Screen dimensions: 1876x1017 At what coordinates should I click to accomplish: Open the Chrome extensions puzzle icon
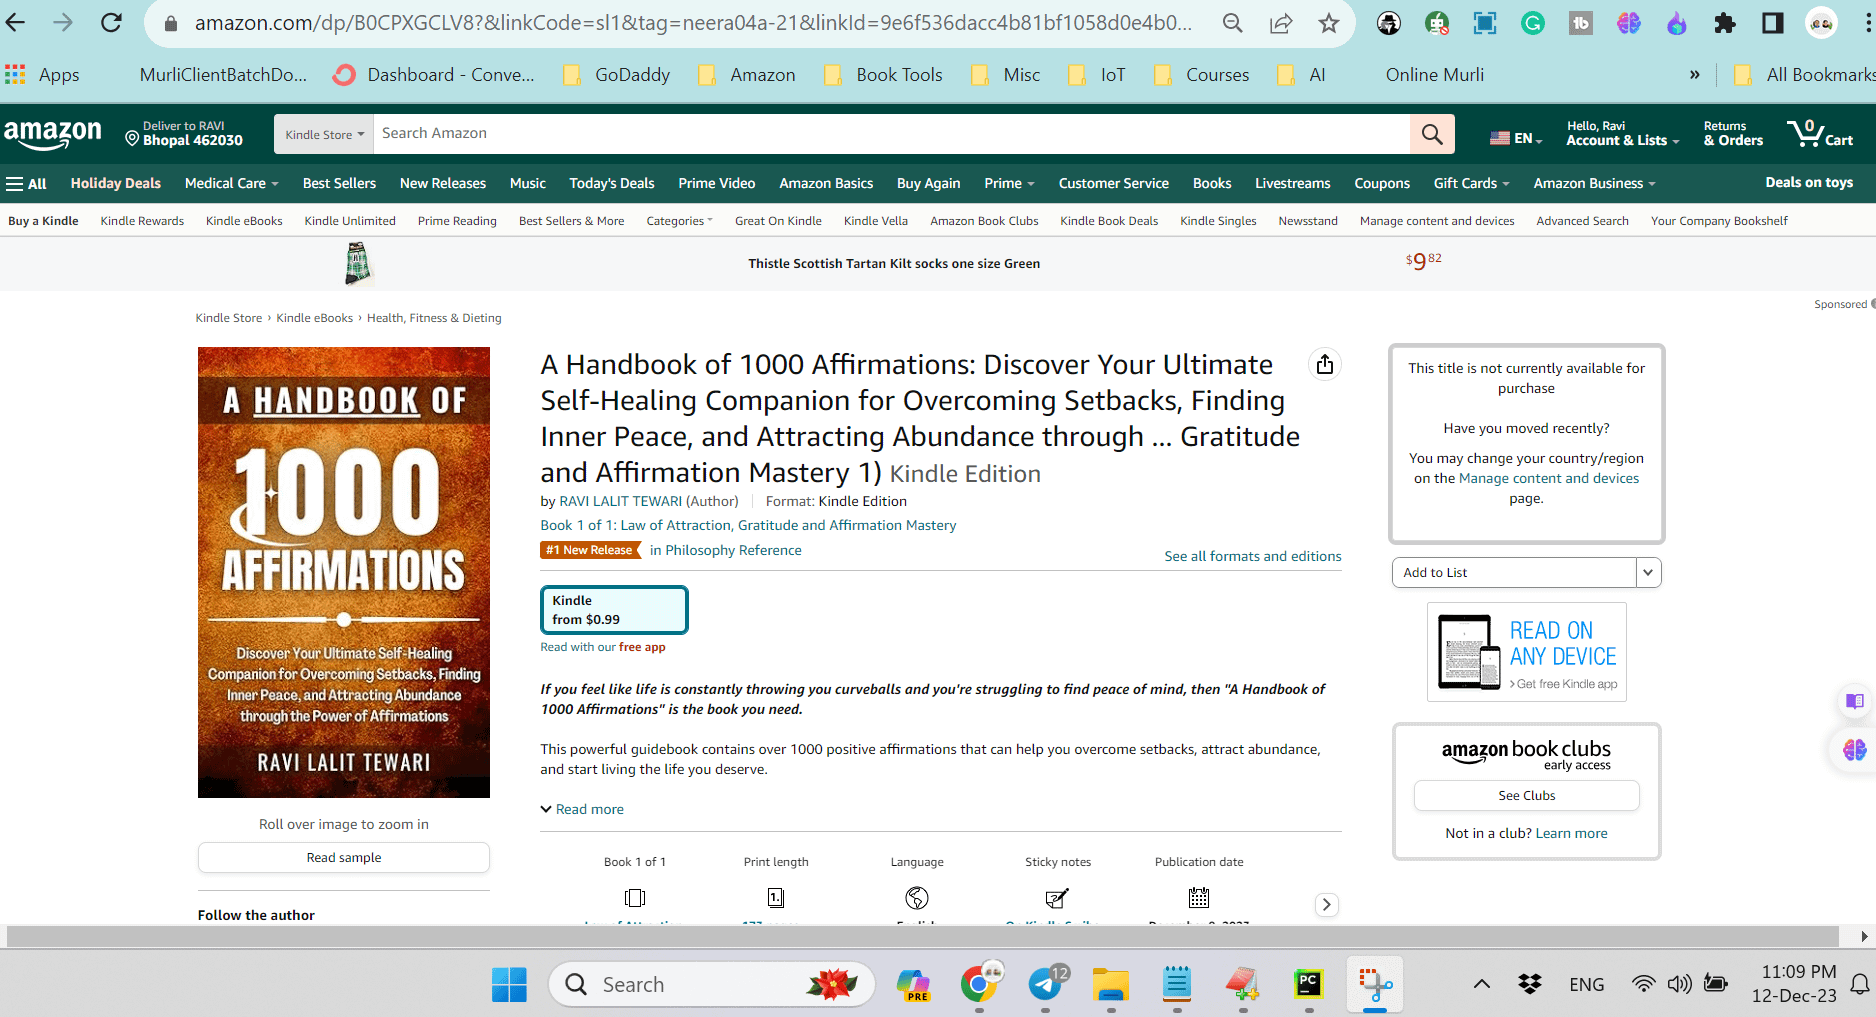point(1725,23)
